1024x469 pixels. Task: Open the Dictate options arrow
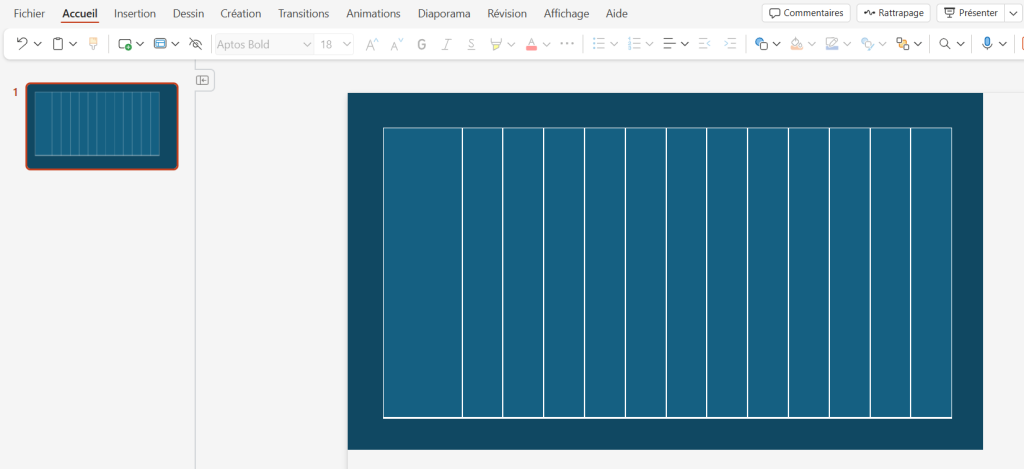click(x=1002, y=44)
